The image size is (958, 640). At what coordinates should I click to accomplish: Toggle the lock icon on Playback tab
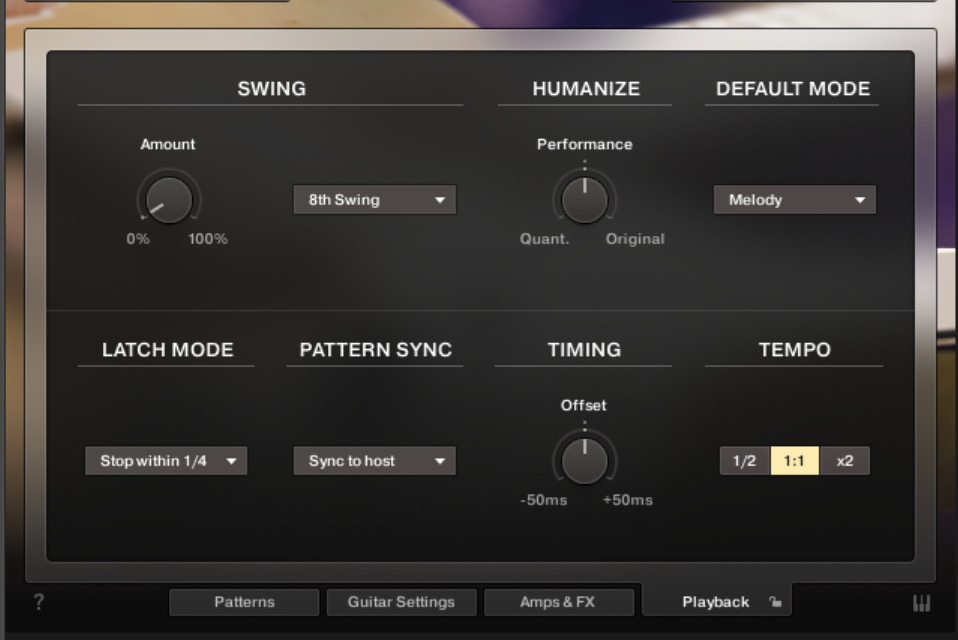[x=775, y=602]
